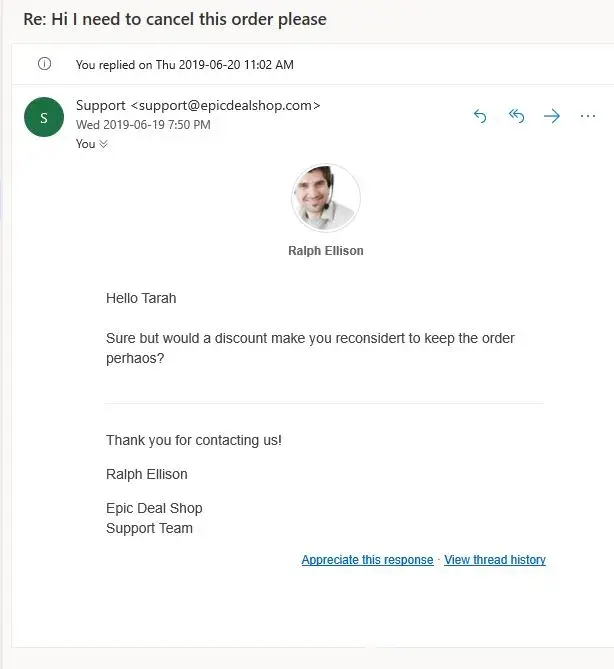Open the "Appreciate this response" link

pyautogui.click(x=367, y=560)
